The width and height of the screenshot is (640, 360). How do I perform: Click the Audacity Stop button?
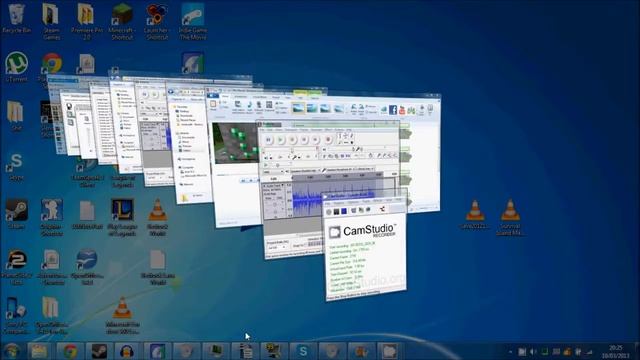(x=292, y=140)
